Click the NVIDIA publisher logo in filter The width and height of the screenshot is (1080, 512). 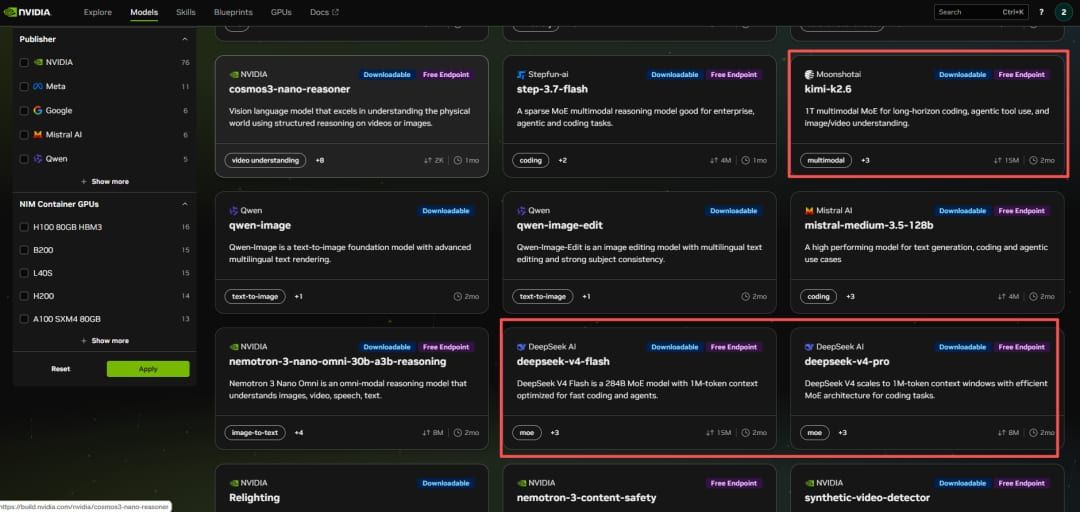click(x=38, y=63)
